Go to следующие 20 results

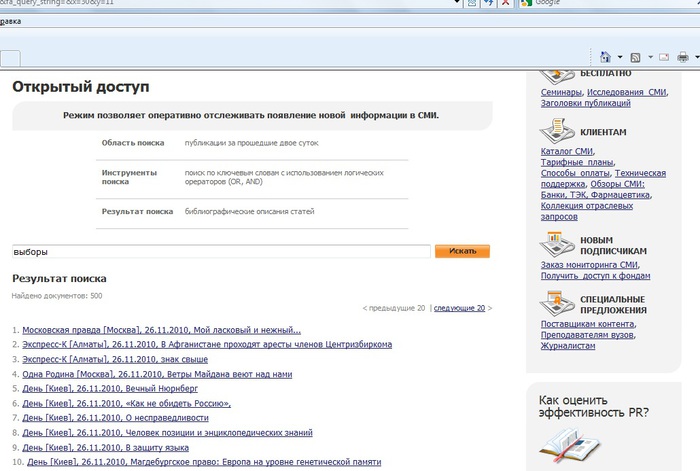click(x=459, y=308)
